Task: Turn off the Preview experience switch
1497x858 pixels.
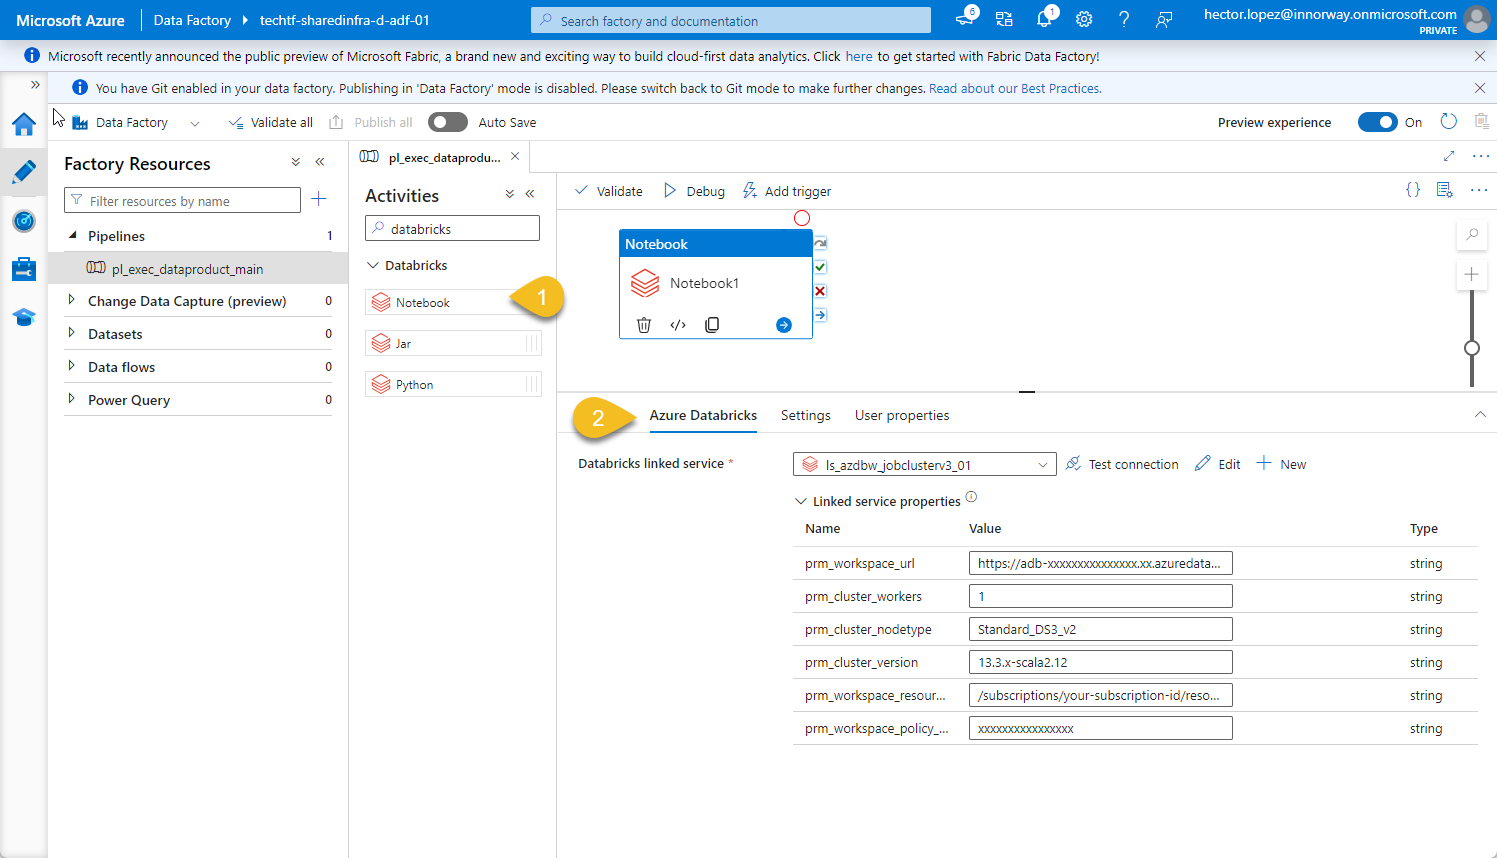Action: pos(1378,121)
